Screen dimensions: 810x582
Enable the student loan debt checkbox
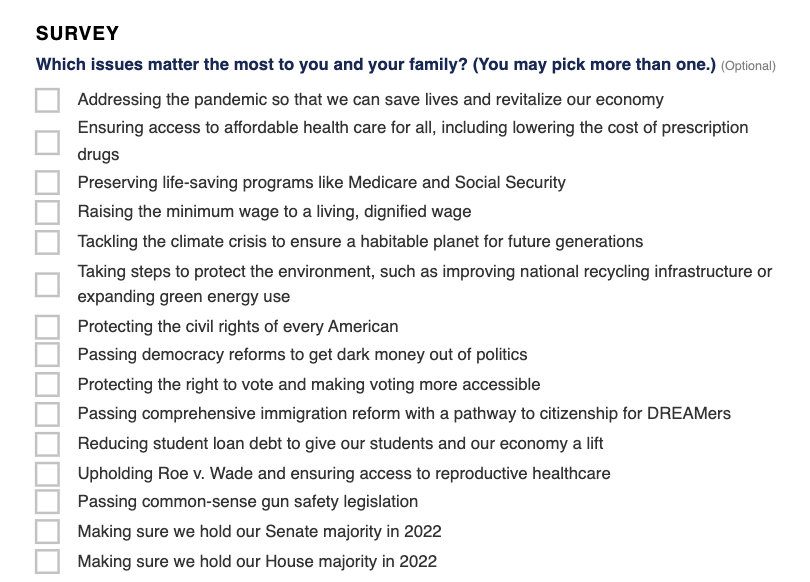(47, 444)
